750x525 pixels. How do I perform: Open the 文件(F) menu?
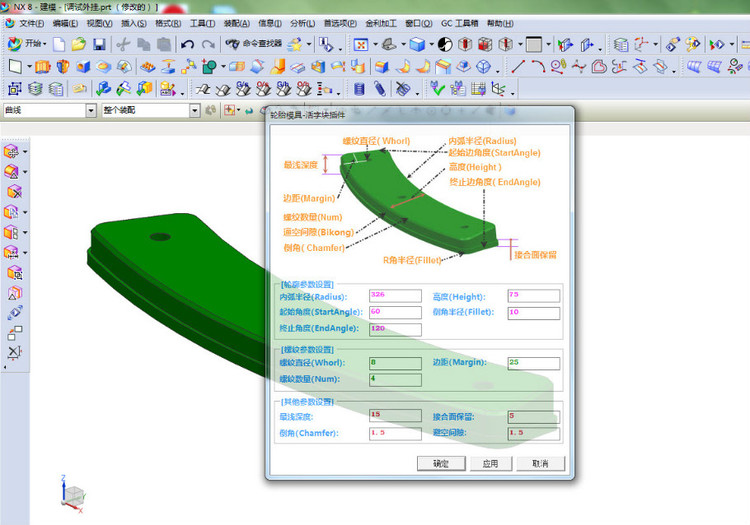(31, 22)
